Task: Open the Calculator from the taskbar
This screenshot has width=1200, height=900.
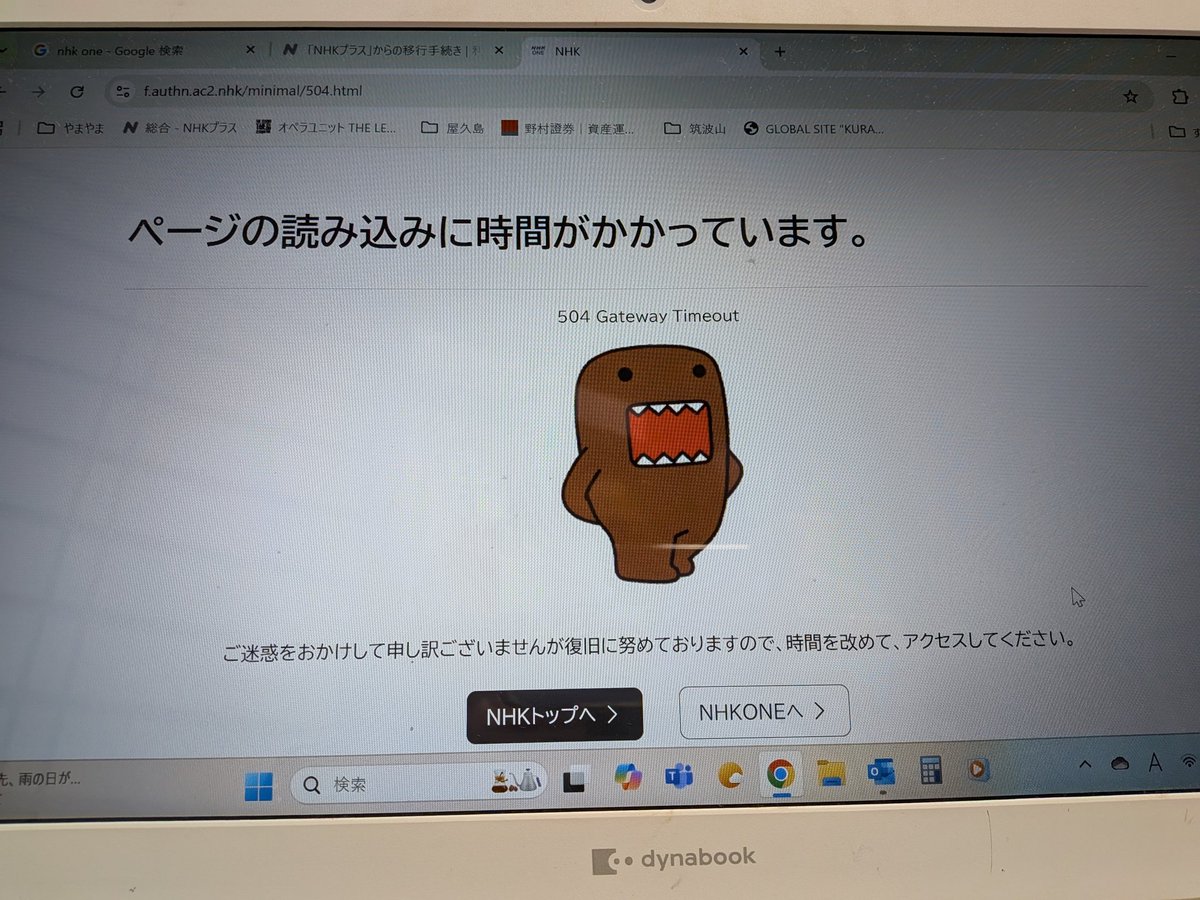Action: point(931,770)
